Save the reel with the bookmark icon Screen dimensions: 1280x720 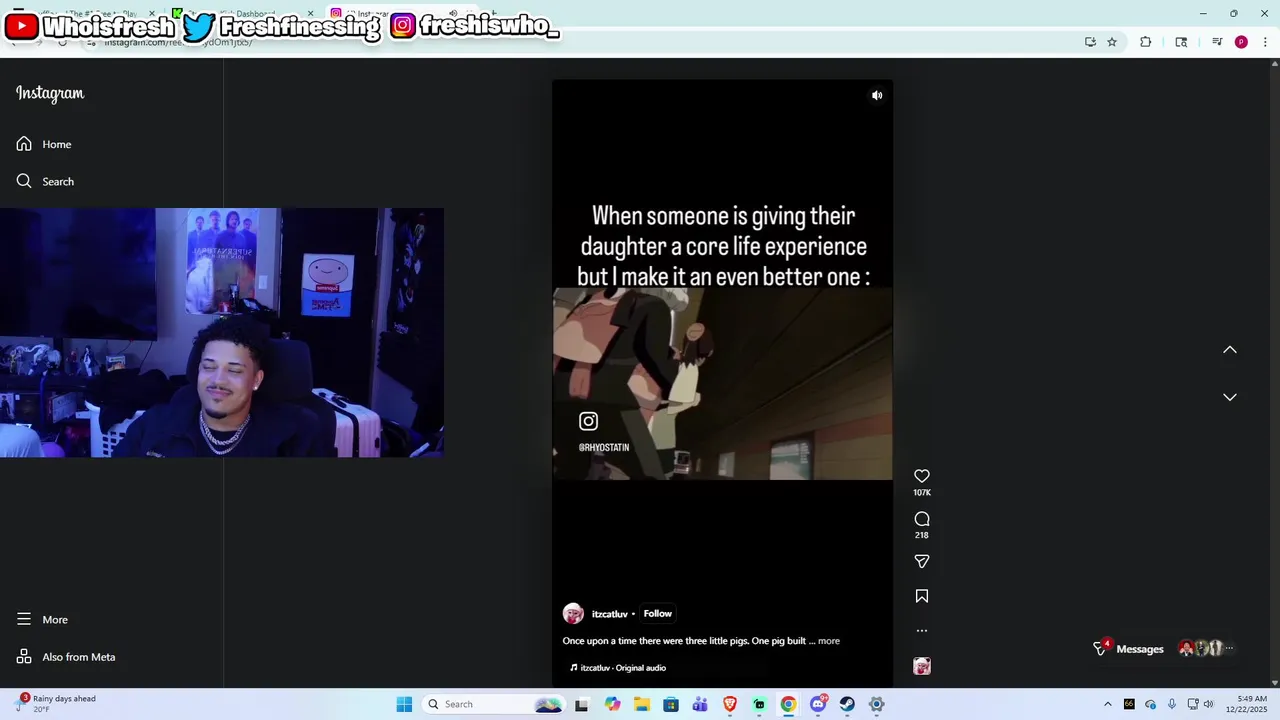tap(922, 596)
